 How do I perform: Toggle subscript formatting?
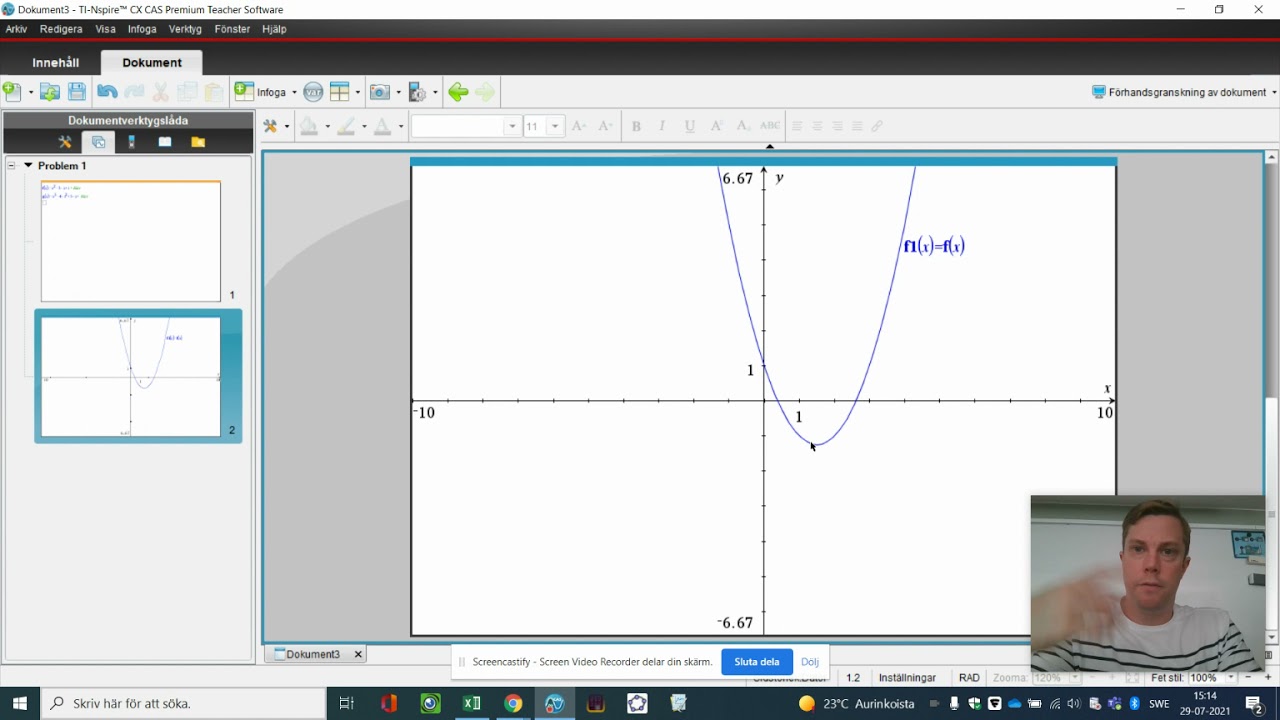[x=743, y=126]
